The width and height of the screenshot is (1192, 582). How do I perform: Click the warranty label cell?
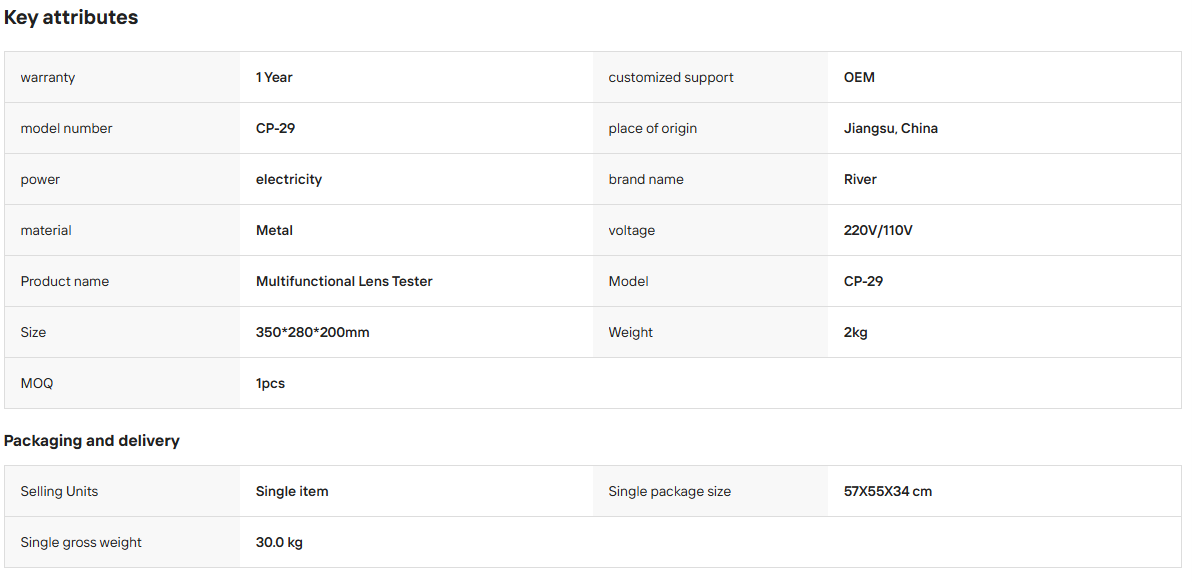[x=122, y=77]
